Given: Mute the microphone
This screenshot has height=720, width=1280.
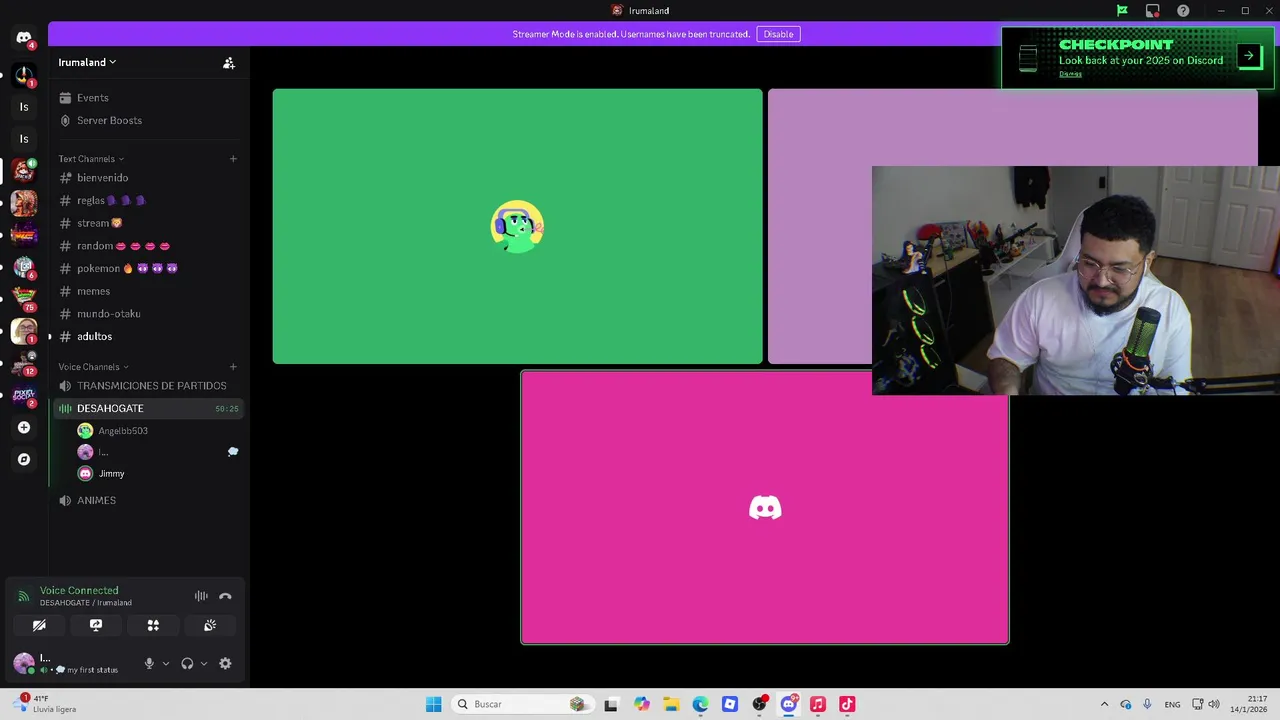Looking at the screenshot, I should click(x=149, y=663).
